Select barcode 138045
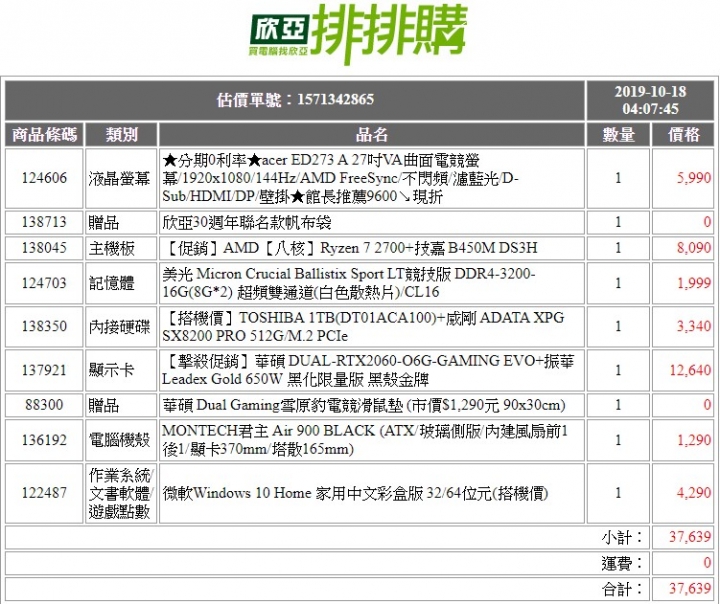The image size is (720, 604). 45,248
